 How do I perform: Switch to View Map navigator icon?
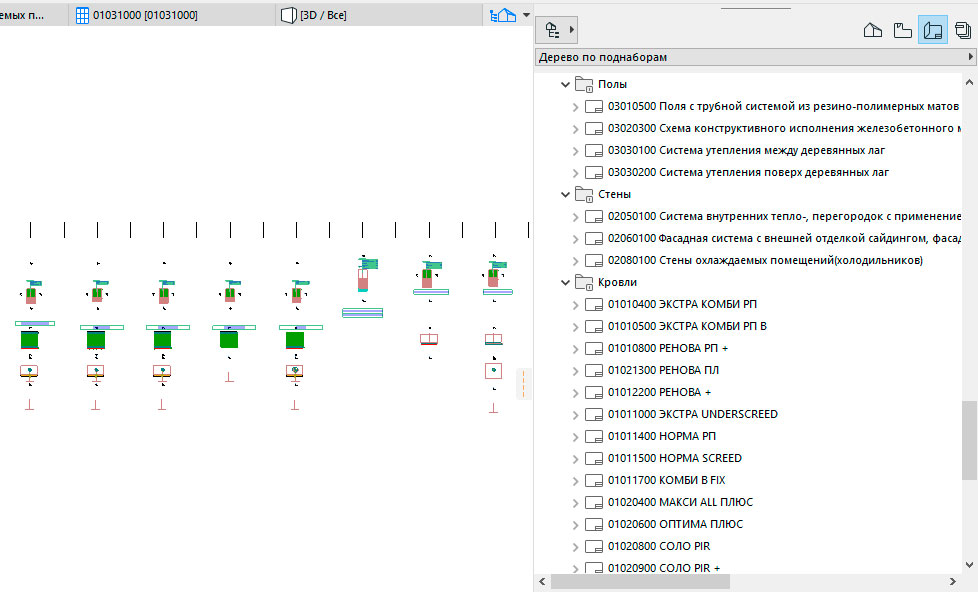point(903,30)
